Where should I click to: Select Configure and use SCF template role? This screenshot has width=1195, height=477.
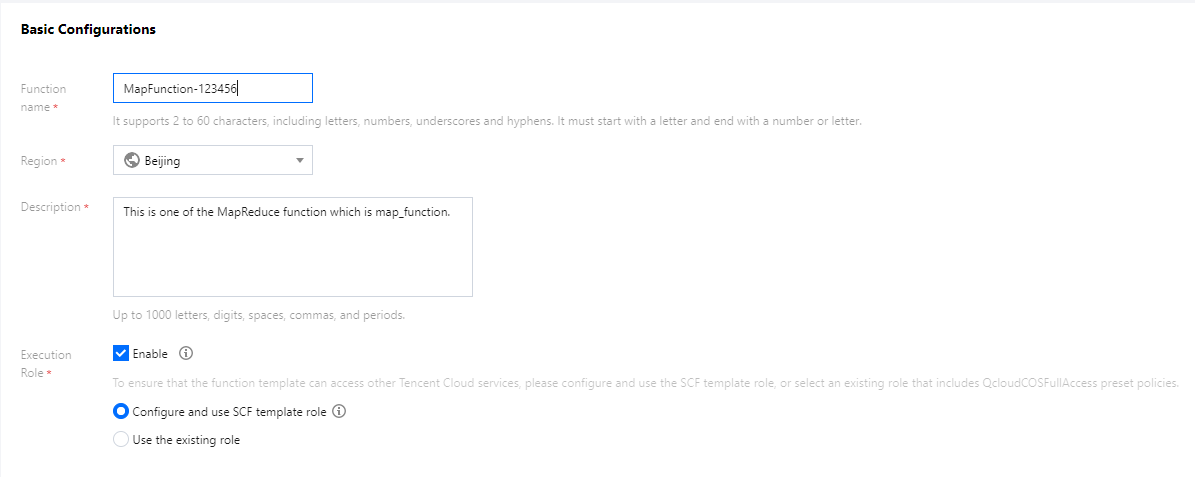pyautogui.click(x=120, y=411)
